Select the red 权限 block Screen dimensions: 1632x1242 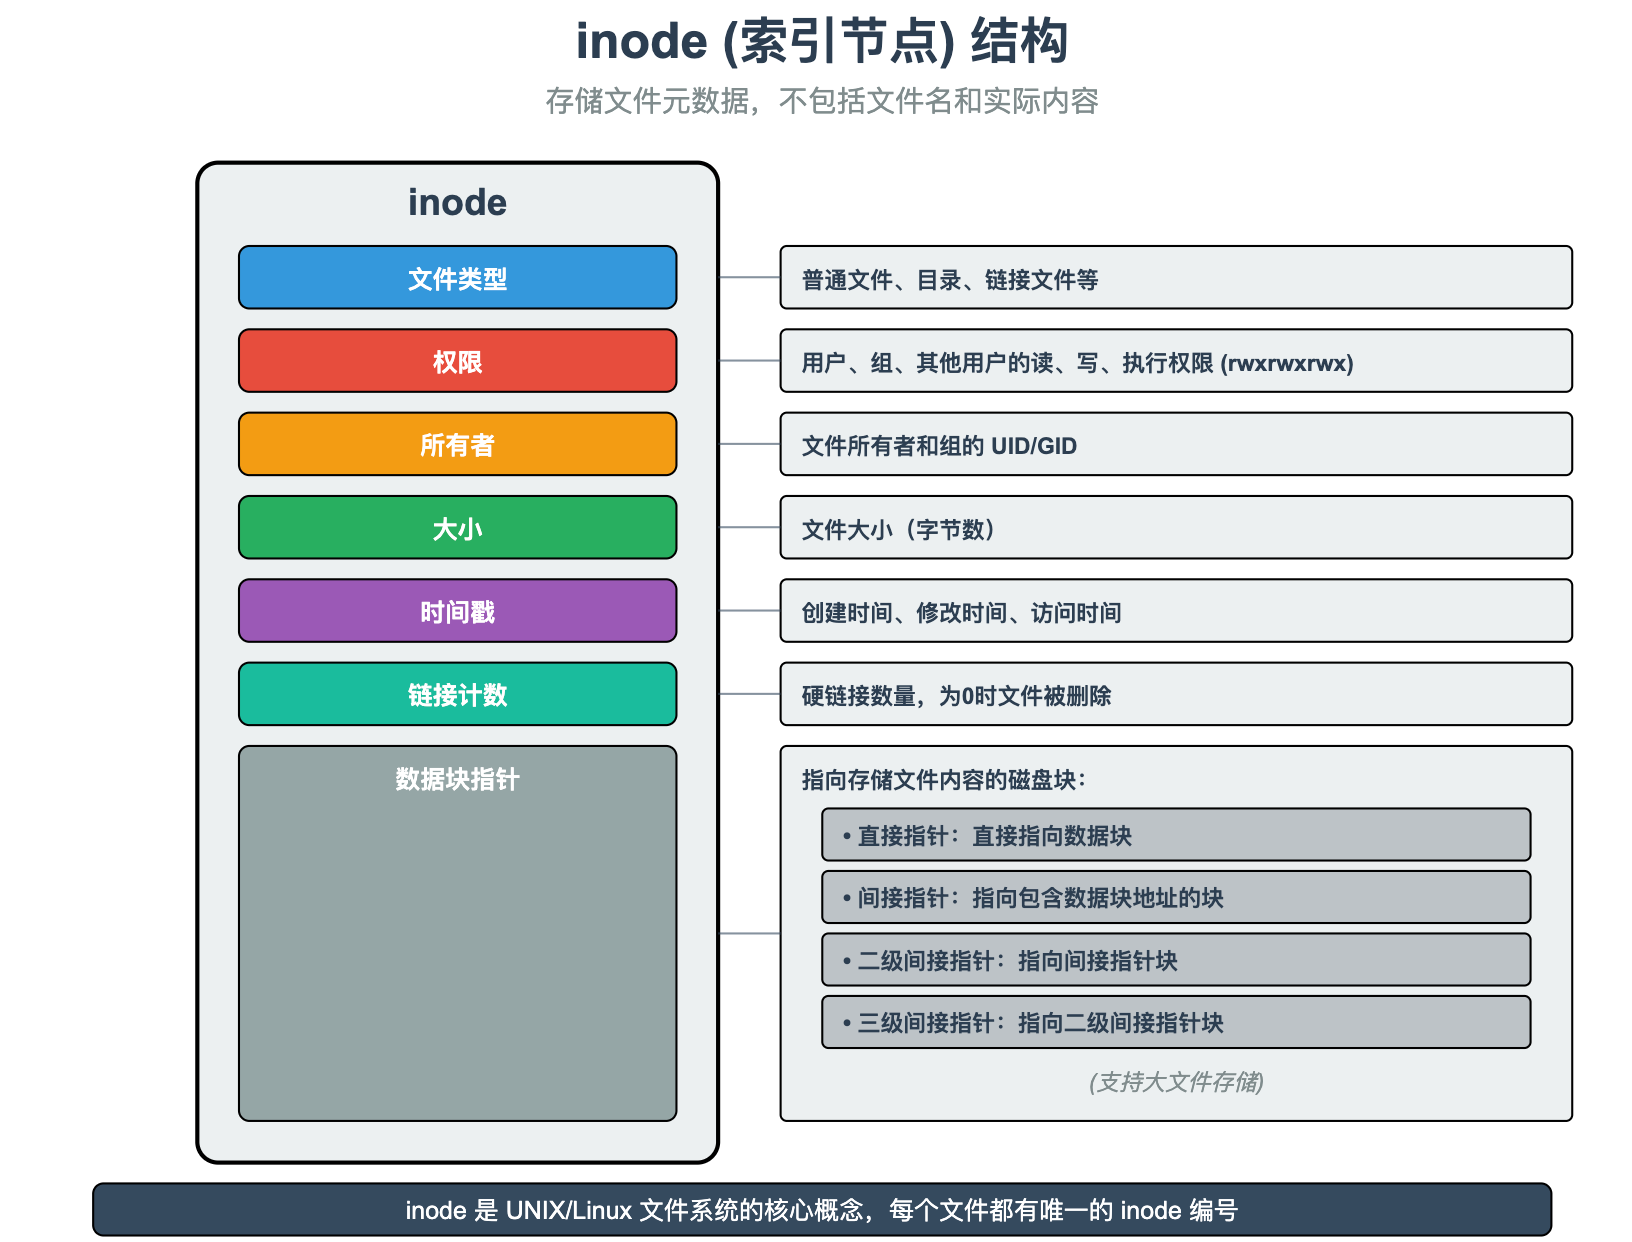click(x=457, y=361)
